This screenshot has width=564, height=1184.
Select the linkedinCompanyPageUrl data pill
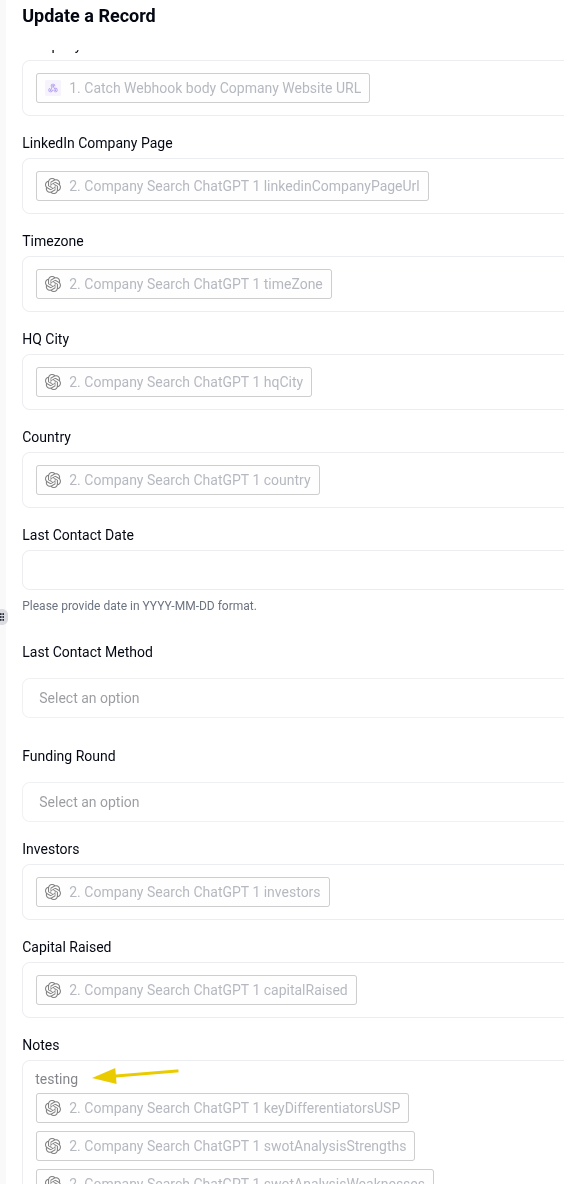tap(233, 186)
